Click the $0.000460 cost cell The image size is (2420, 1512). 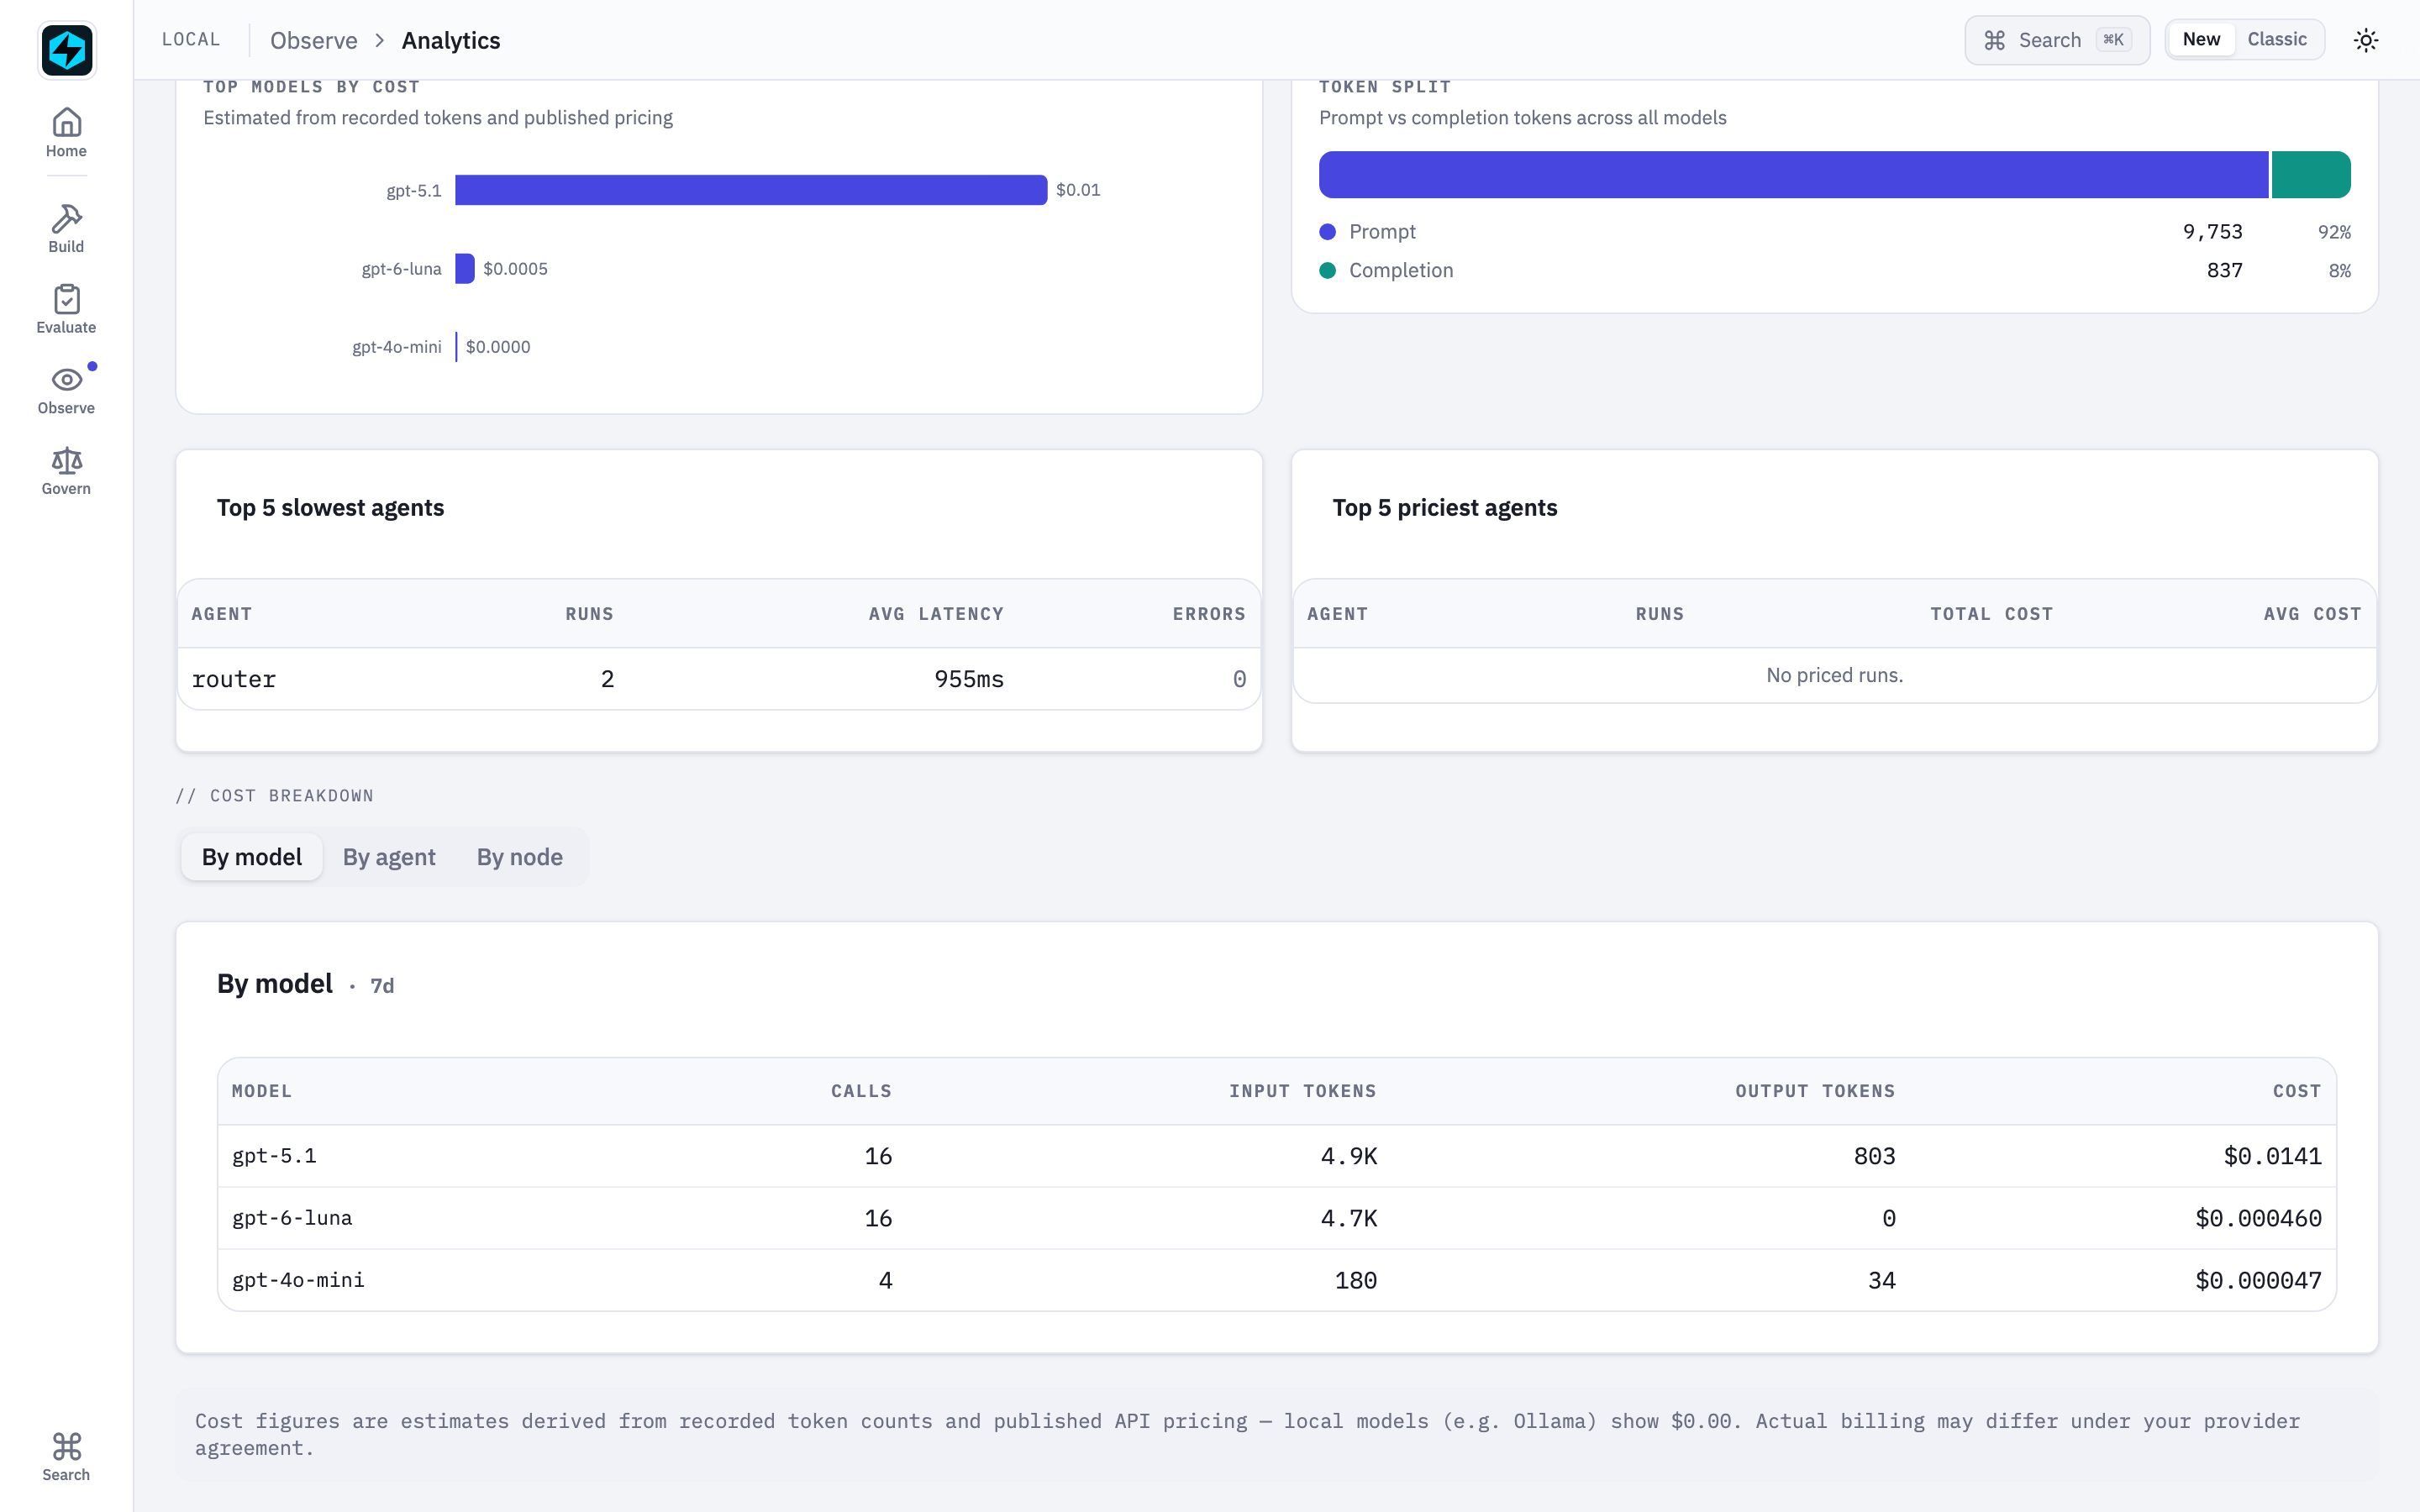click(2257, 1218)
